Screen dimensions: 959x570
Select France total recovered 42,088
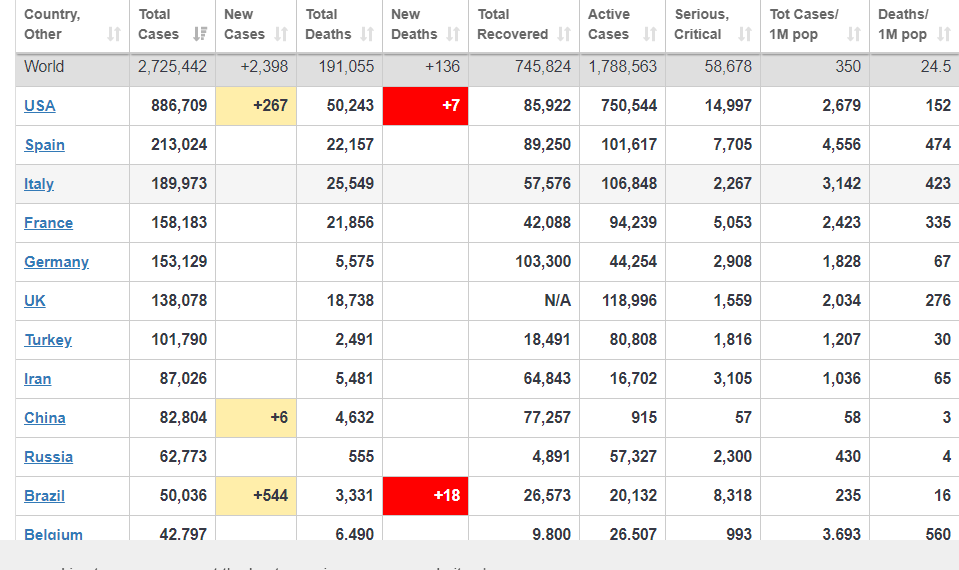547,223
